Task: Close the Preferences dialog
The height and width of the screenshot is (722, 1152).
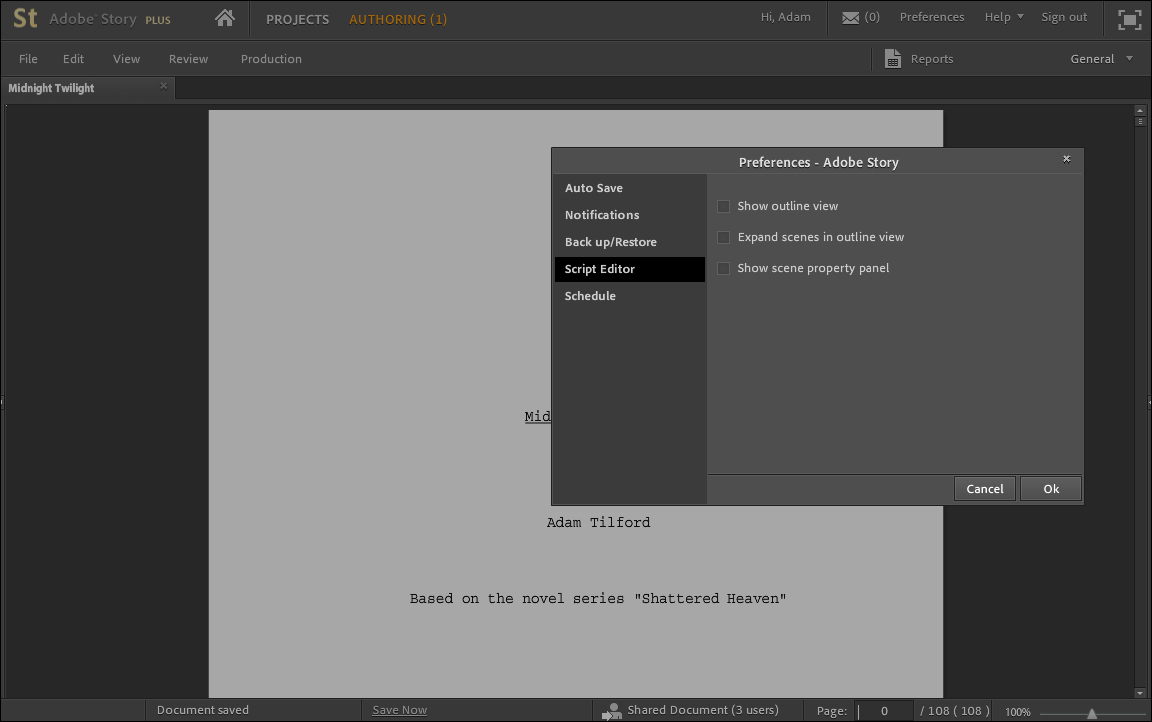Action: (1067, 159)
